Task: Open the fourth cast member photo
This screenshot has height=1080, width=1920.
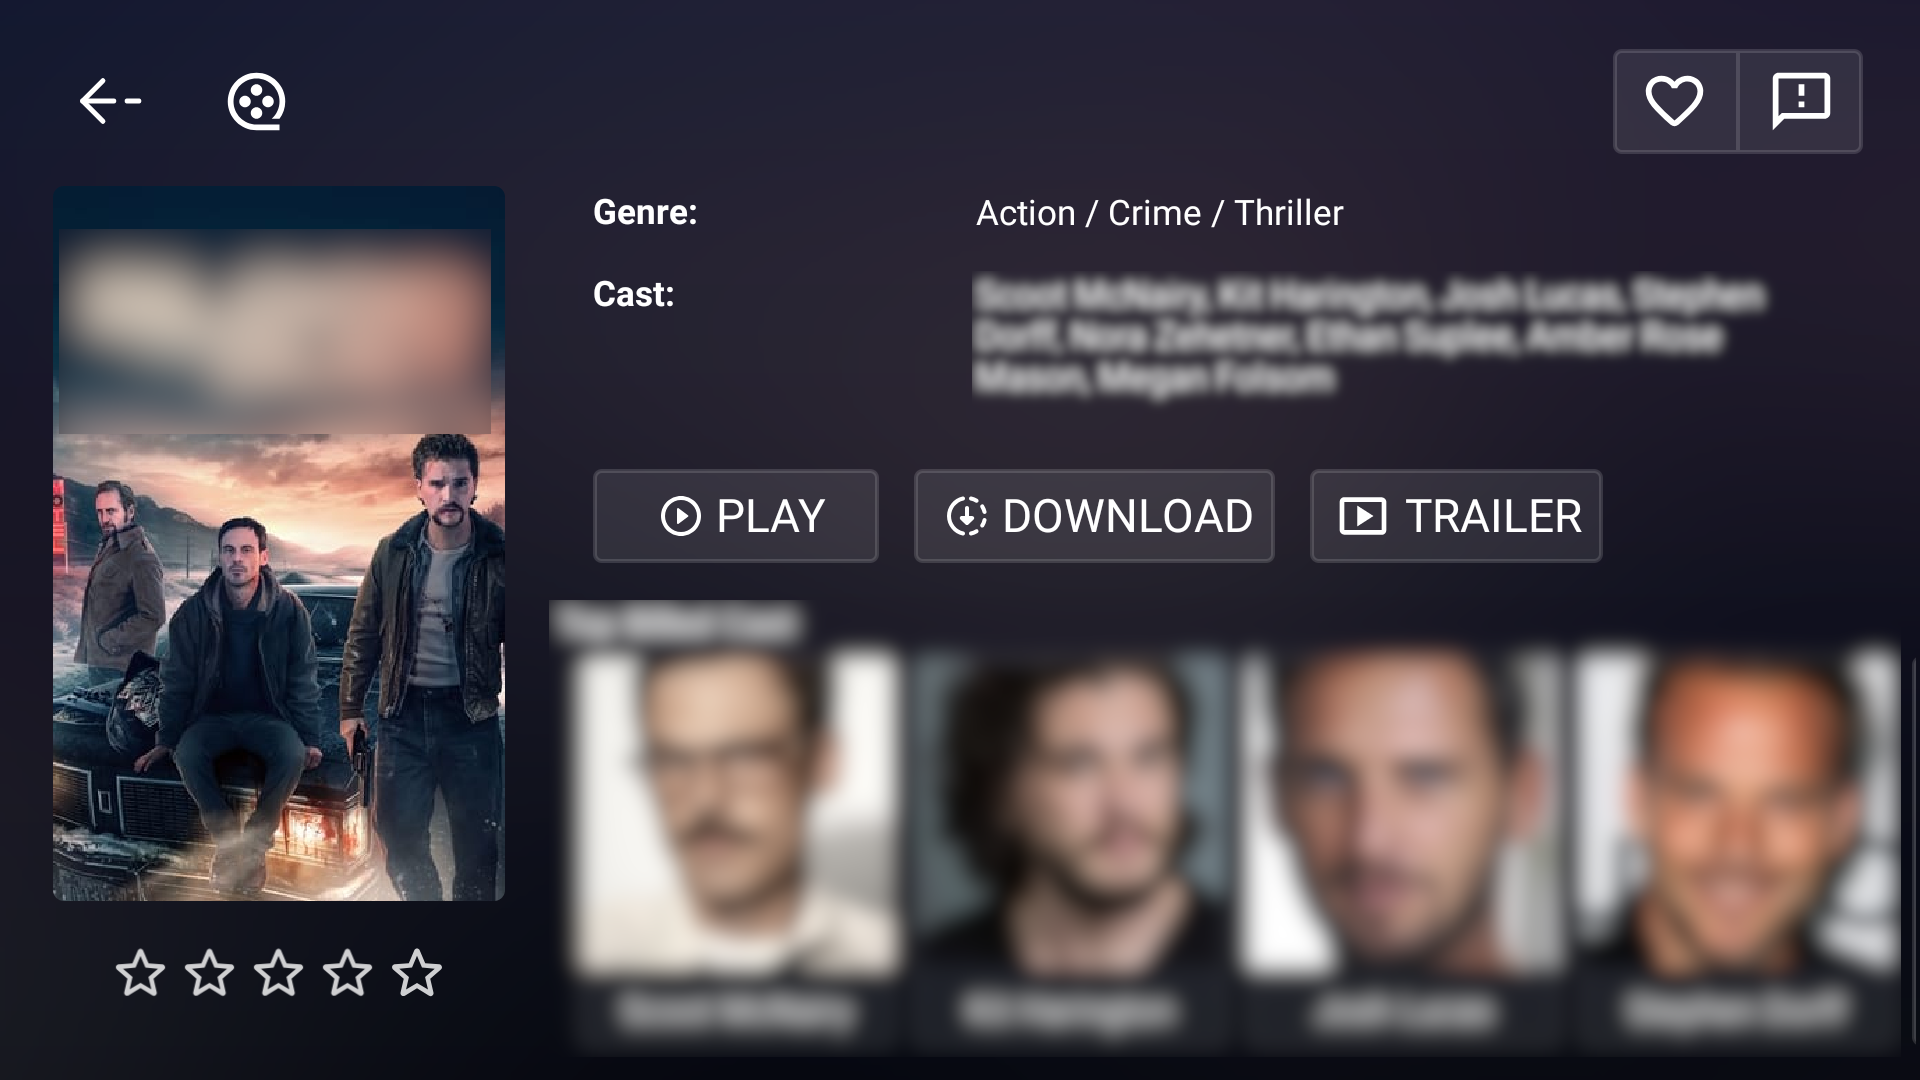Action: [1737, 811]
